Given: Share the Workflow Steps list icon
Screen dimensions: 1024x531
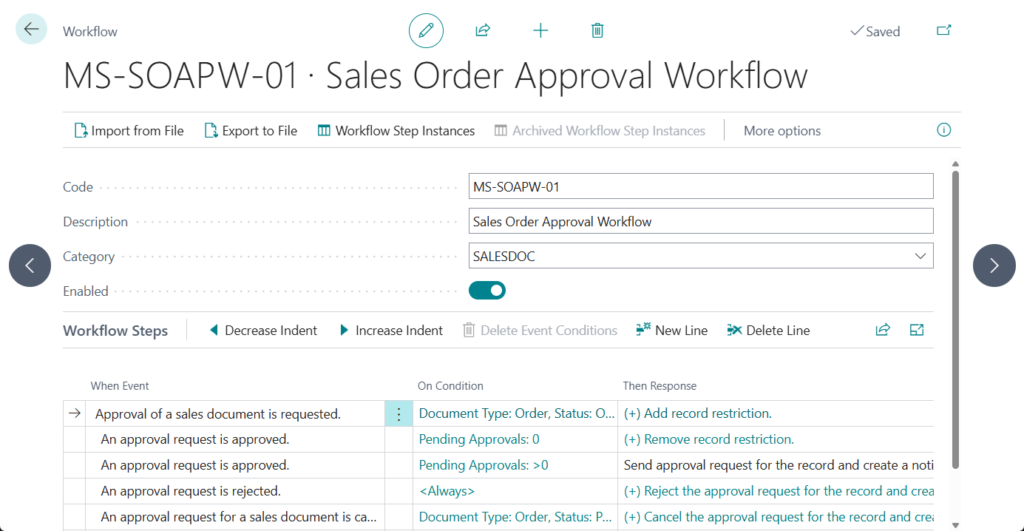Looking at the screenshot, I should point(883,330).
